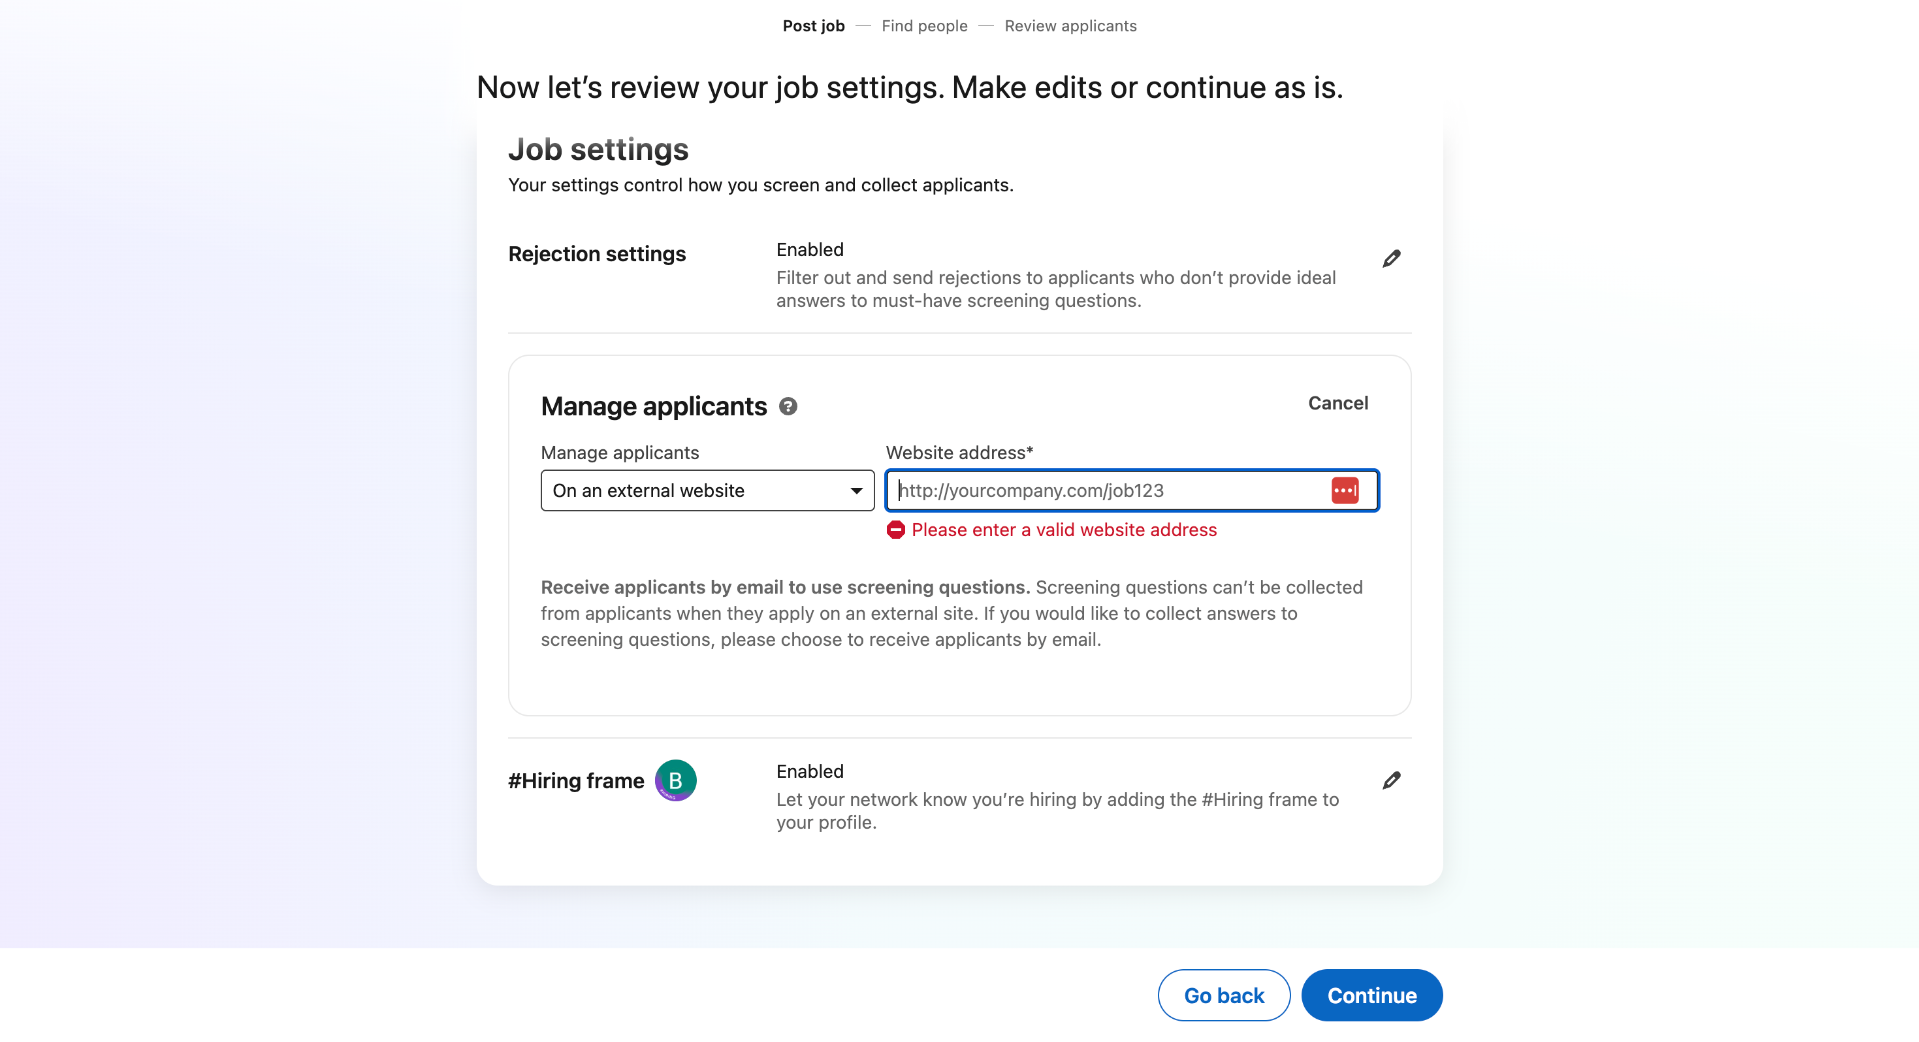1919x1042 pixels.
Task: Click the pencil icon next to Enabled rejection filter
Action: click(1391, 258)
